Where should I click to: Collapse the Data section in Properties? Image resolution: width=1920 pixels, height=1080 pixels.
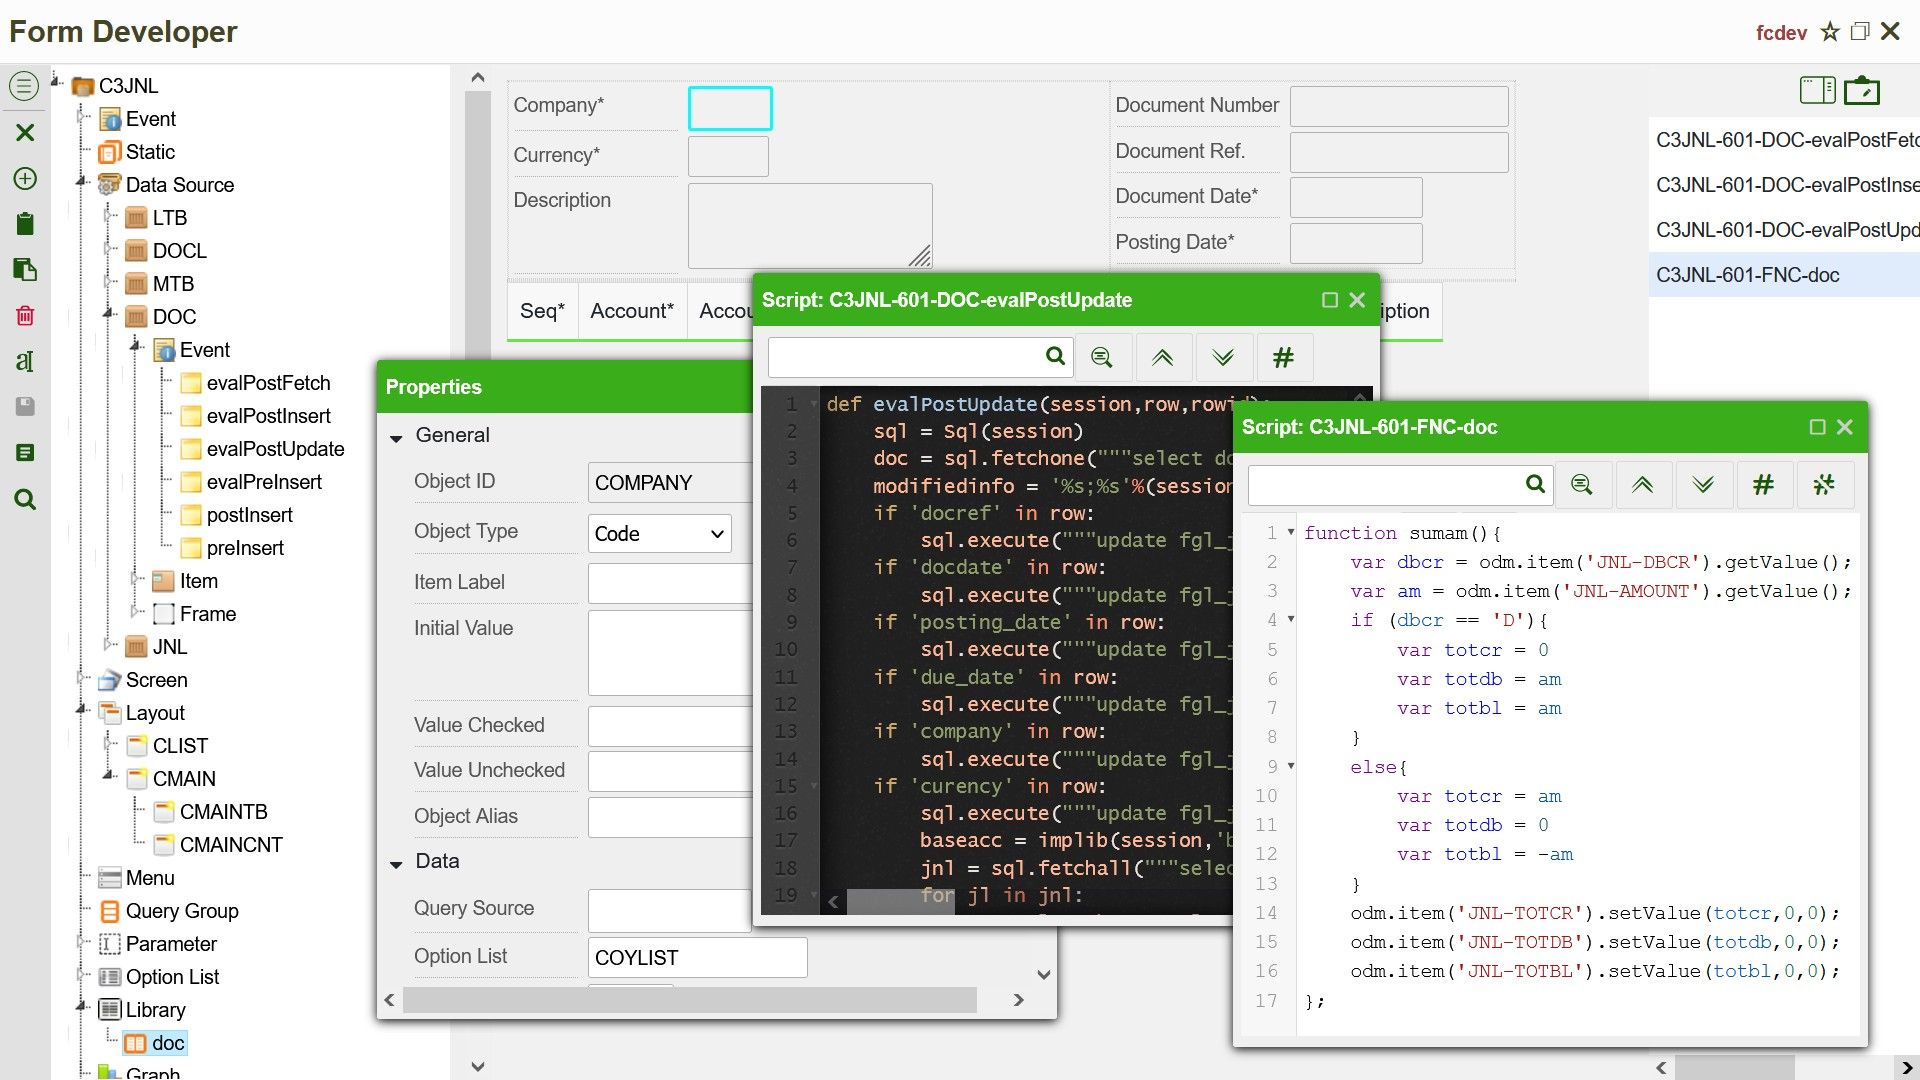point(396,863)
